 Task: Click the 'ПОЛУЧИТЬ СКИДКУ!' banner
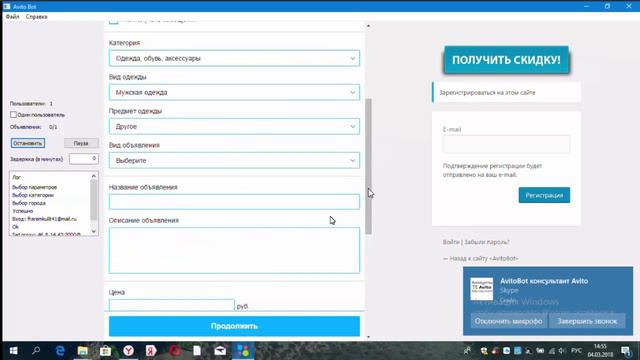point(506,60)
